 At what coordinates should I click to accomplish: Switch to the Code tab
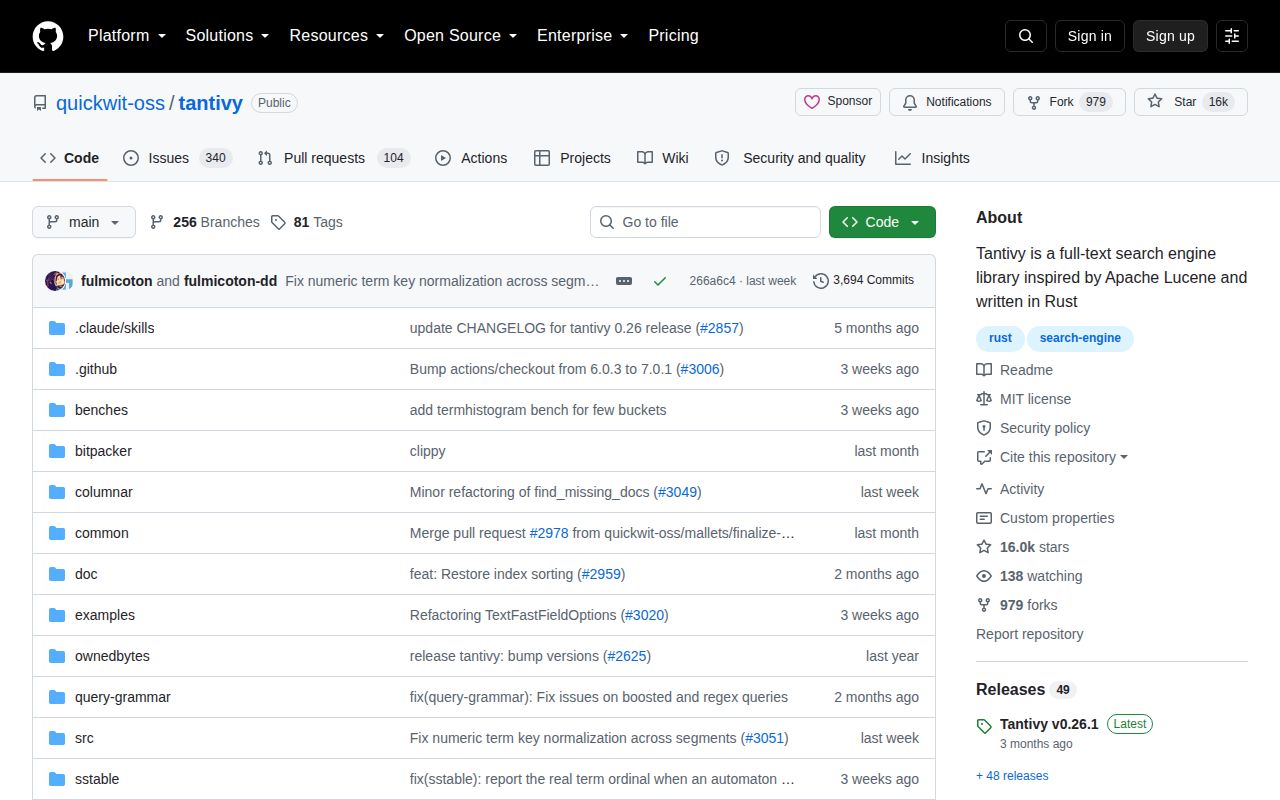click(x=70, y=158)
